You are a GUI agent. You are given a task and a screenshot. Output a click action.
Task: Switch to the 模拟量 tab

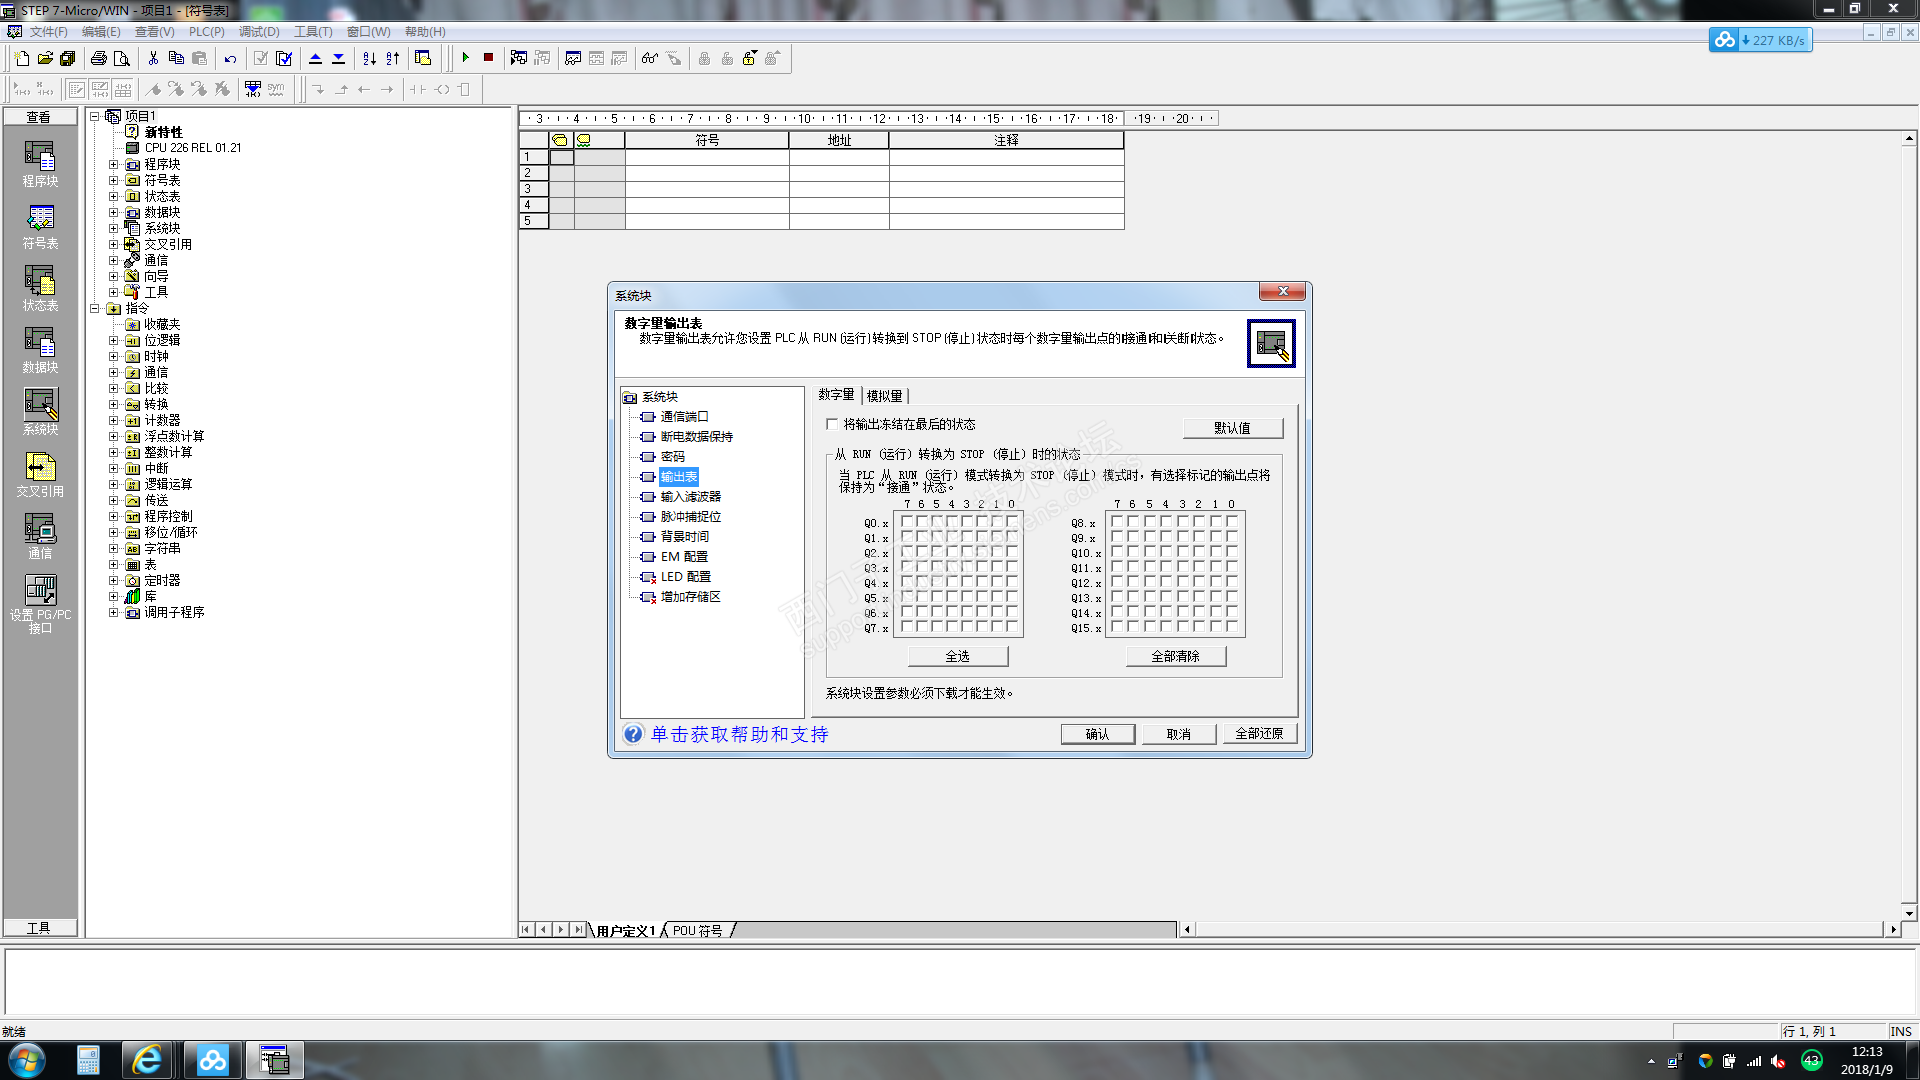(x=884, y=396)
